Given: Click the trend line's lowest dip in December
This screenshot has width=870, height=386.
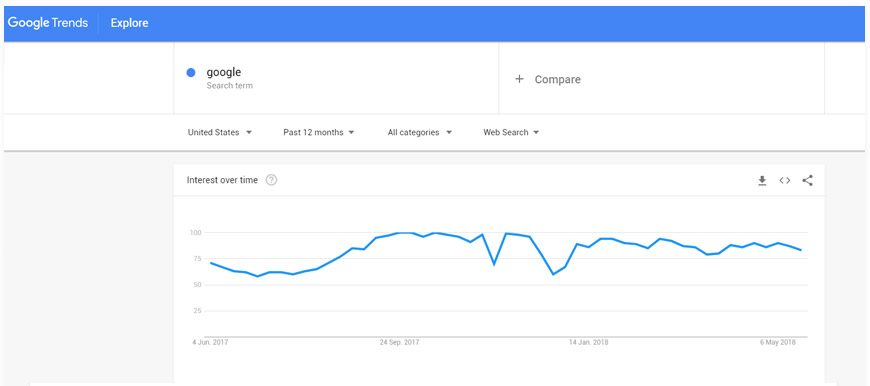Looking at the screenshot, I should 553,274.
